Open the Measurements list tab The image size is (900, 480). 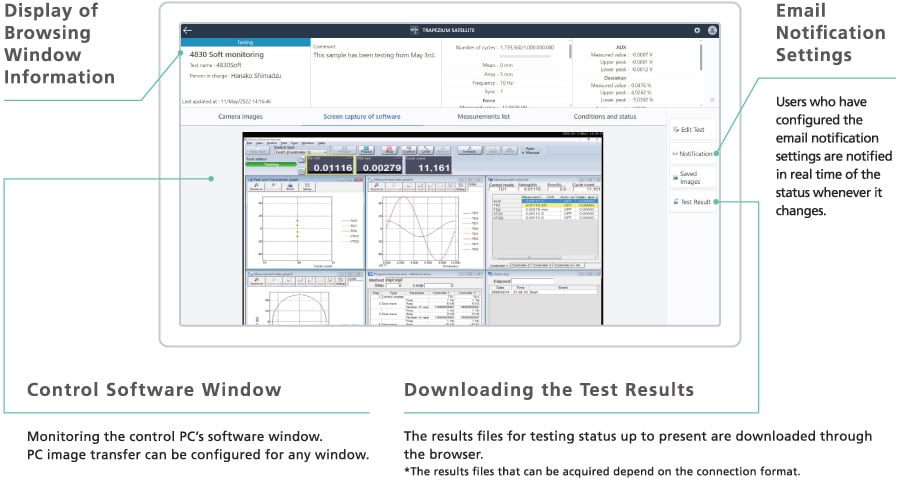tap(483, 116)
